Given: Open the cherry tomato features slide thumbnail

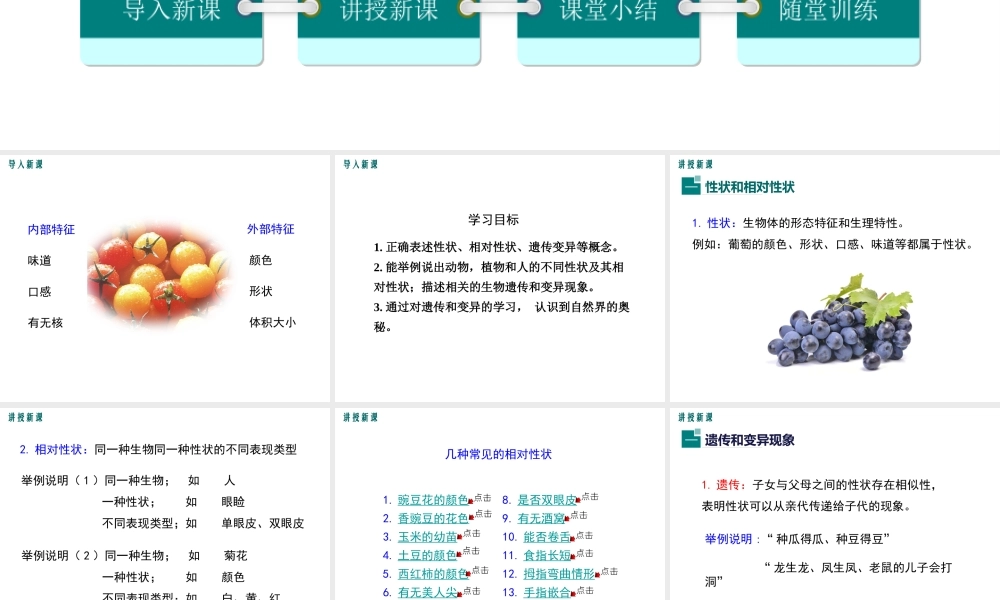Looking at the screenshot, I should 165,278.
